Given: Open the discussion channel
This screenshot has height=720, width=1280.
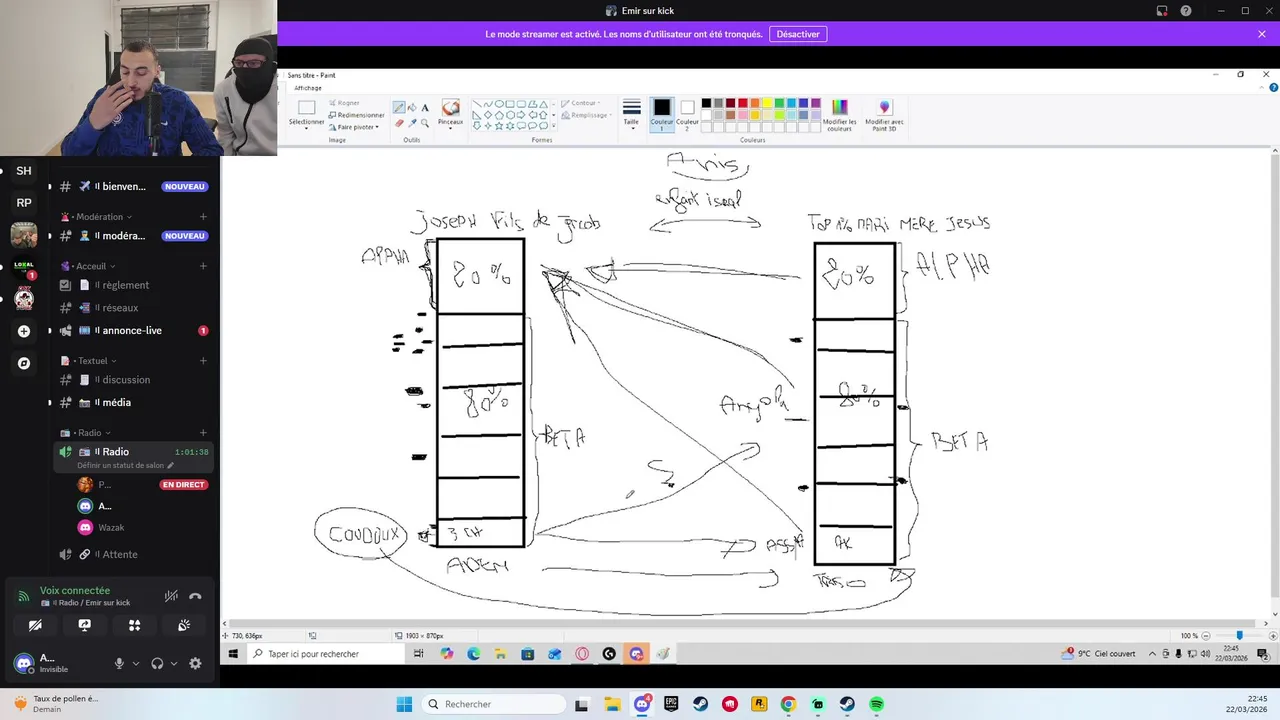Looking at the screenshot, I should (x=133, y=380).
